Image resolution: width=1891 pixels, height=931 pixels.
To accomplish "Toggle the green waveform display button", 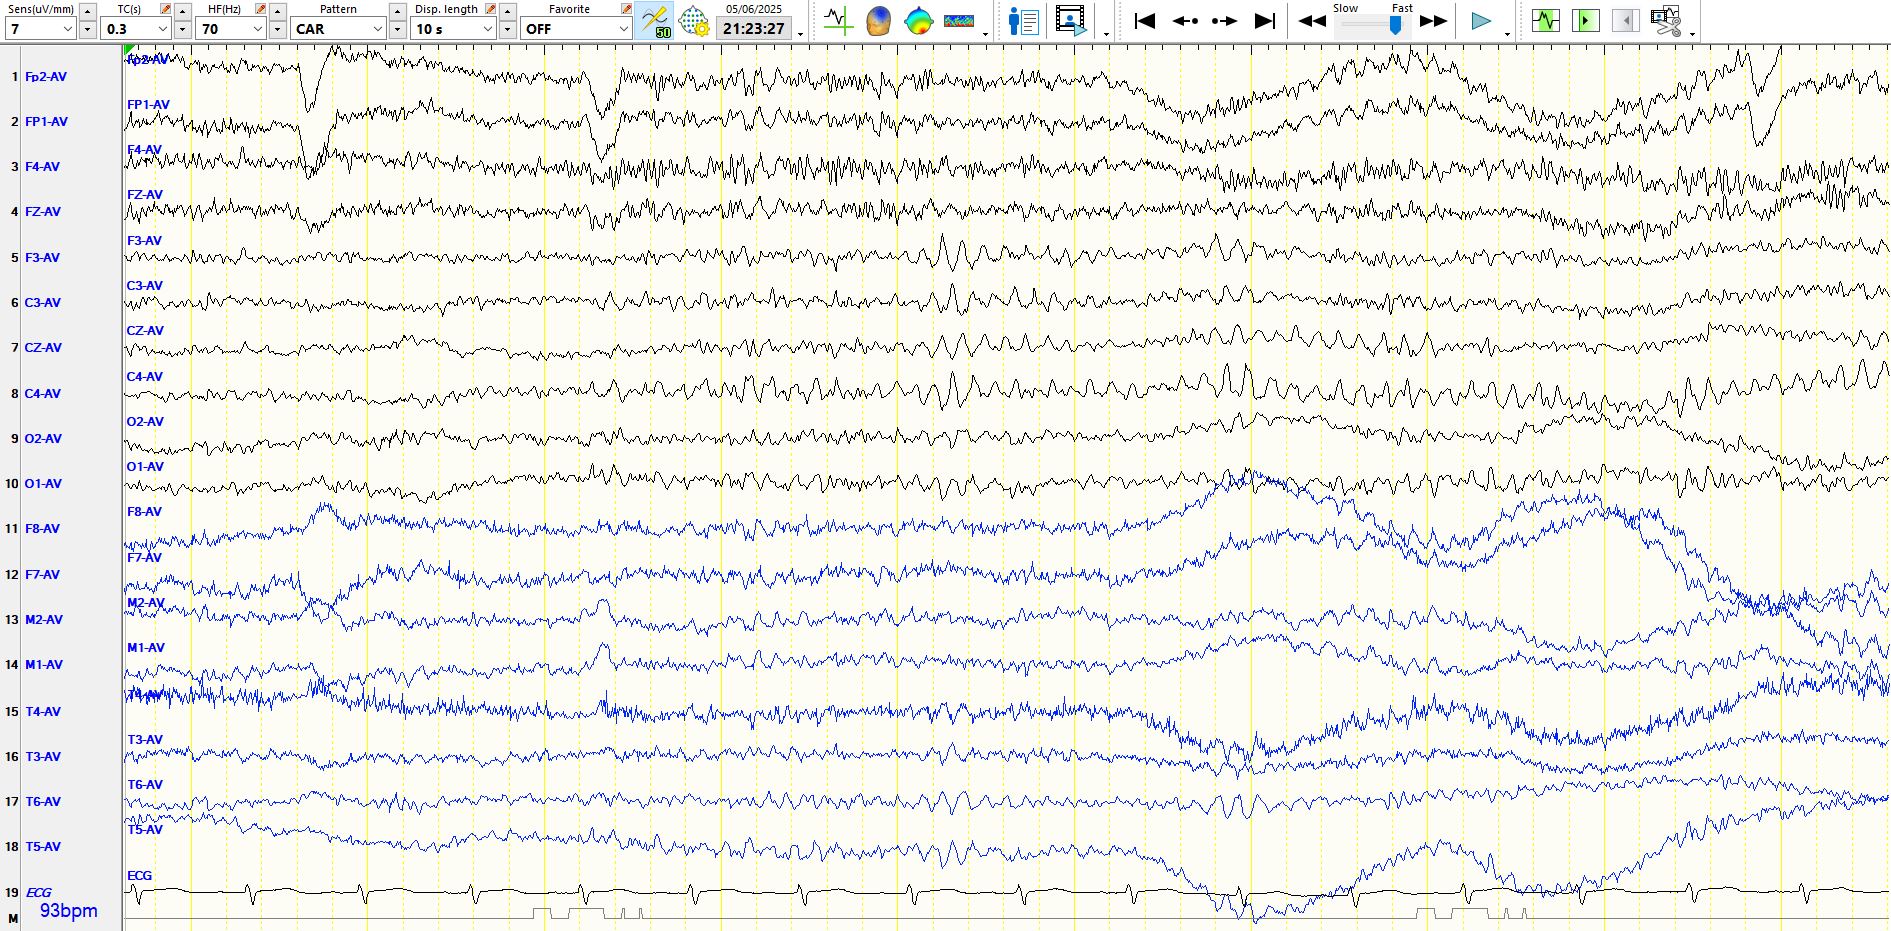I will (x=1545, y=21).
